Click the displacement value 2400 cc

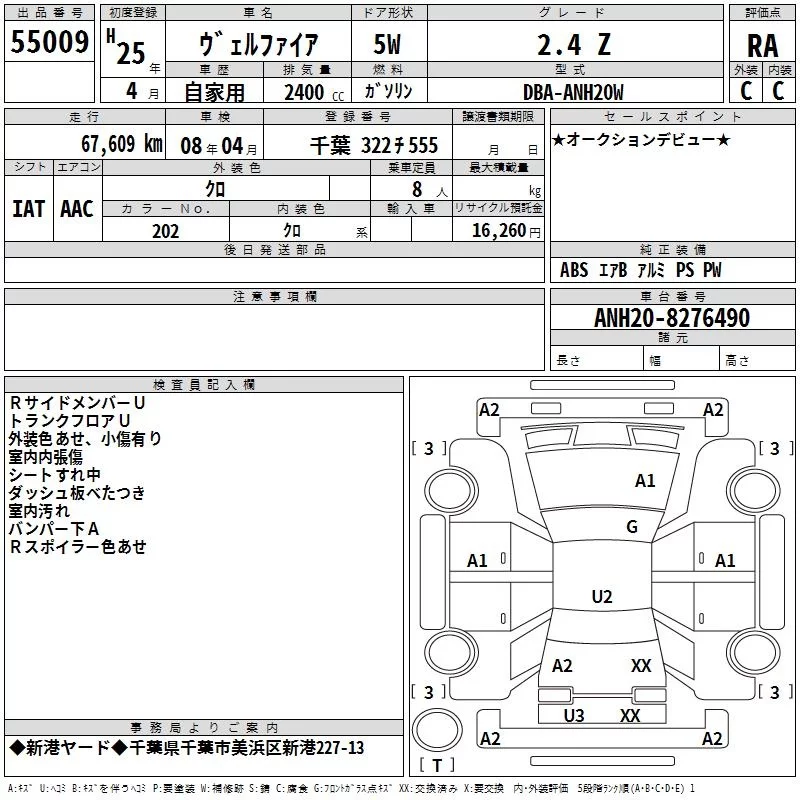(314, 92)
